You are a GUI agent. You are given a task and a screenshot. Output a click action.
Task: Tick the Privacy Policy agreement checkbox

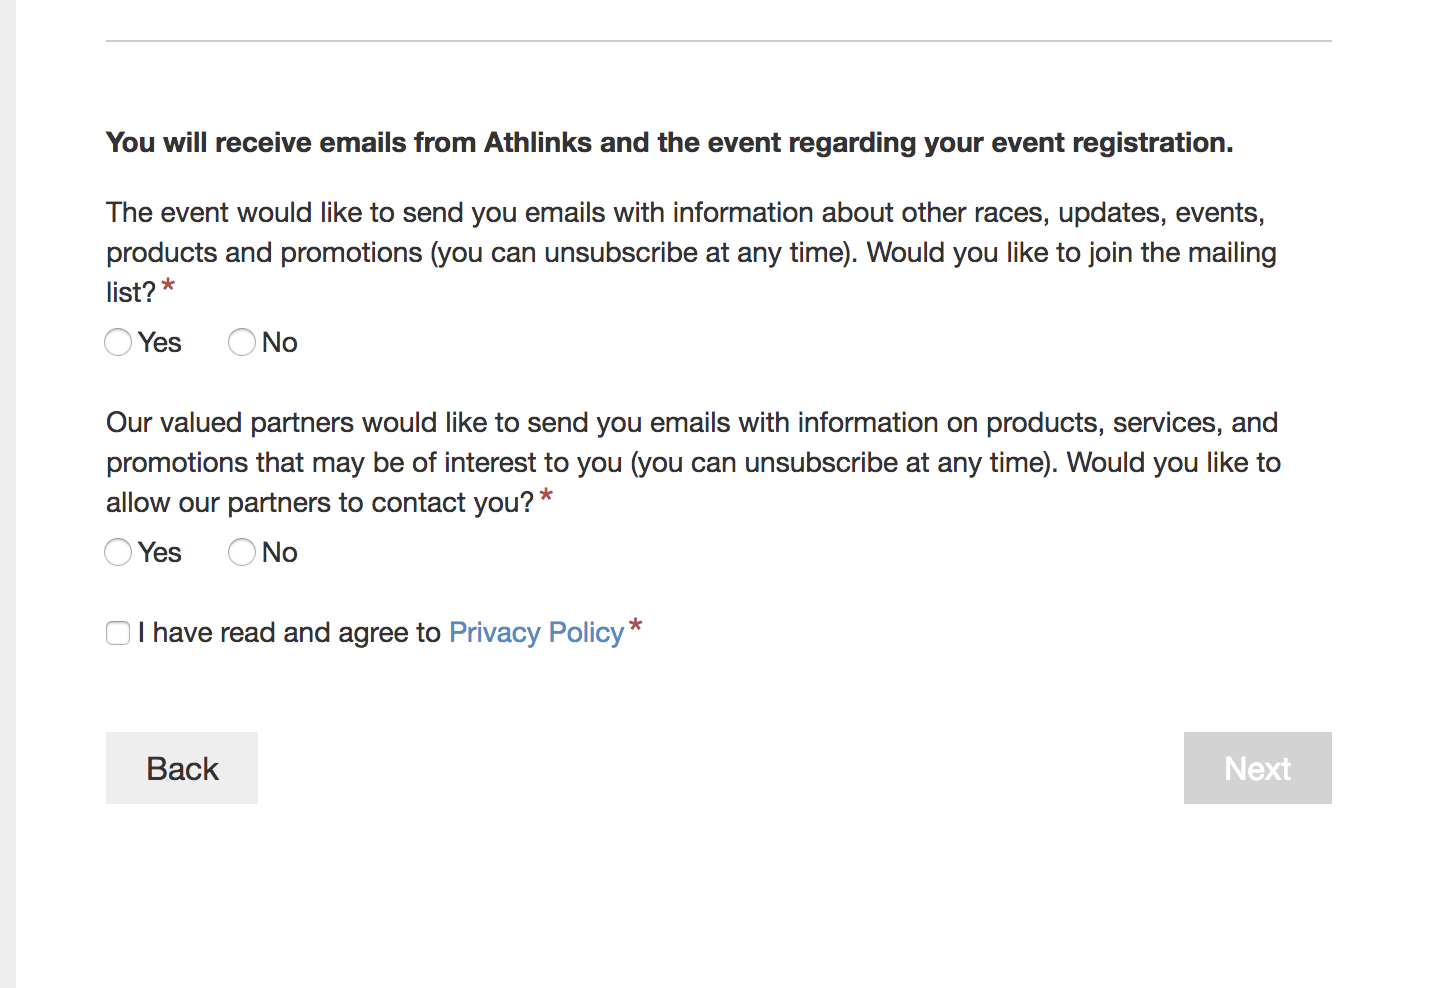(118, 633)
